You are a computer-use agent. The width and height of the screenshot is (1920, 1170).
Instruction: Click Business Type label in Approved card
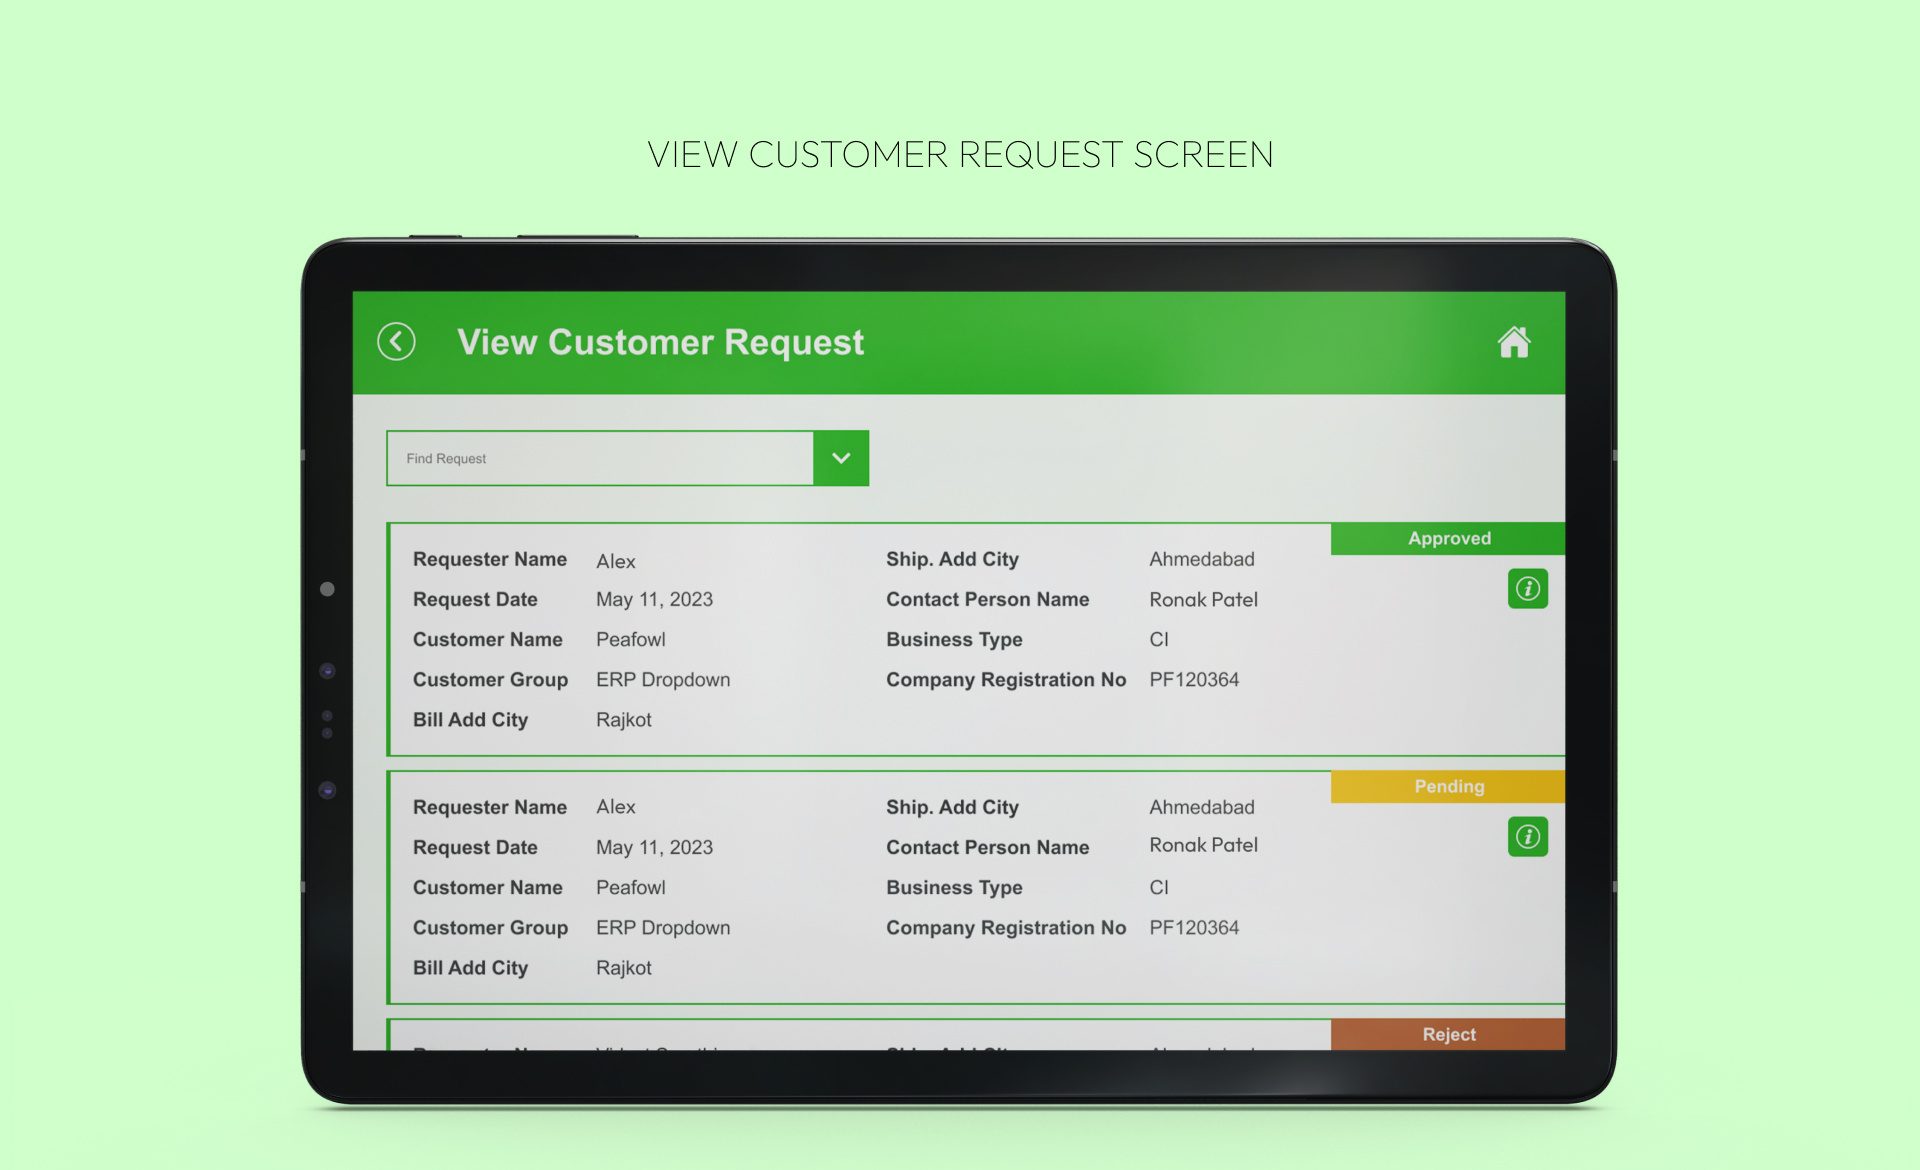[x=954, y=640]
